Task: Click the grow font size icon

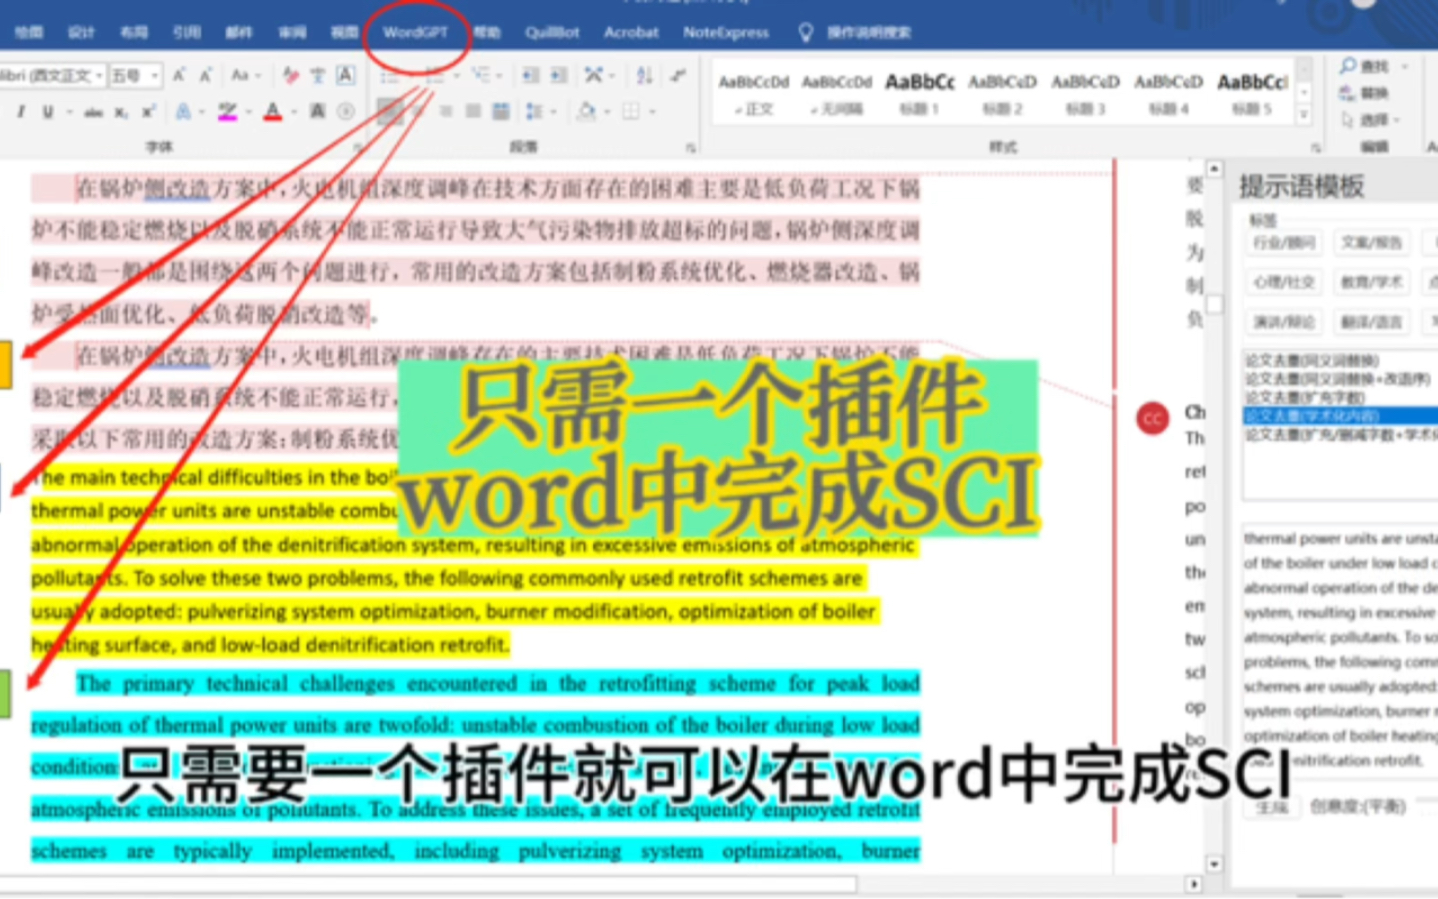Action: pos(180,75)
